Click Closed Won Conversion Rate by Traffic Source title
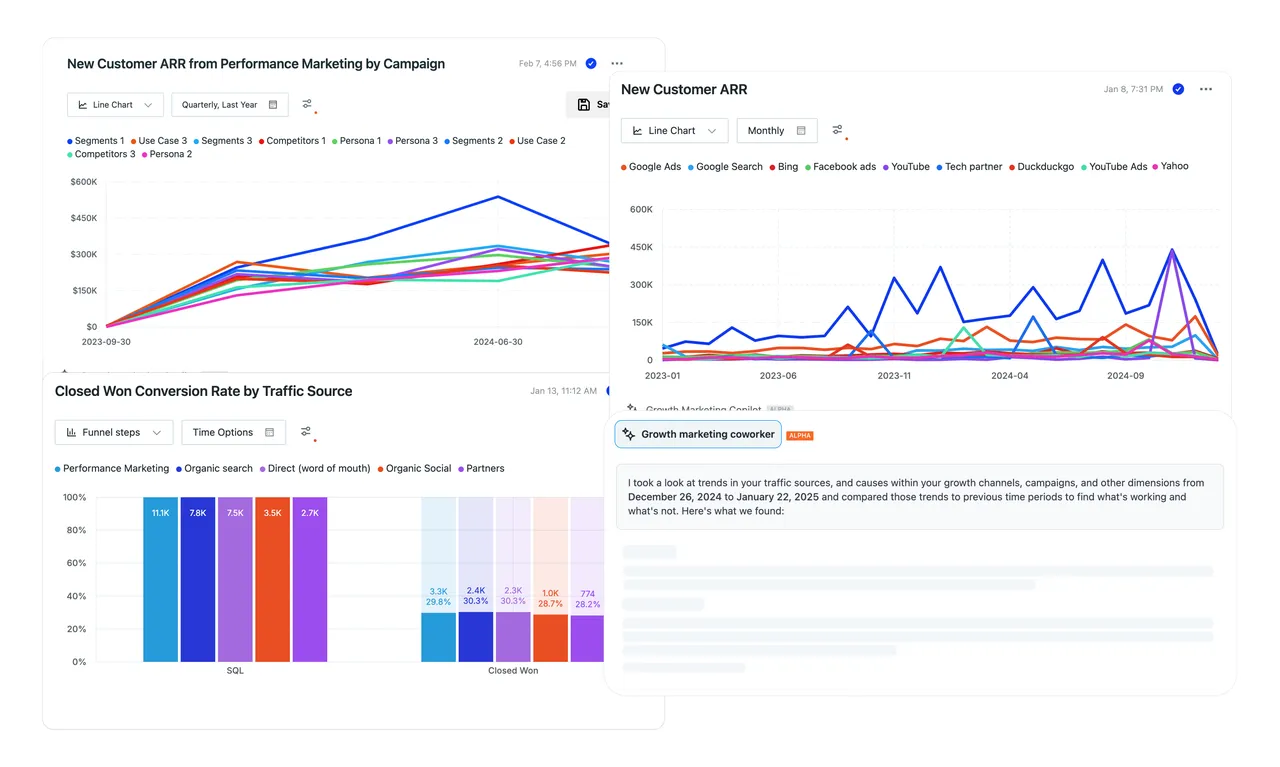The width and height of the screenshot is (1280, 767). (x=204, y=391)
